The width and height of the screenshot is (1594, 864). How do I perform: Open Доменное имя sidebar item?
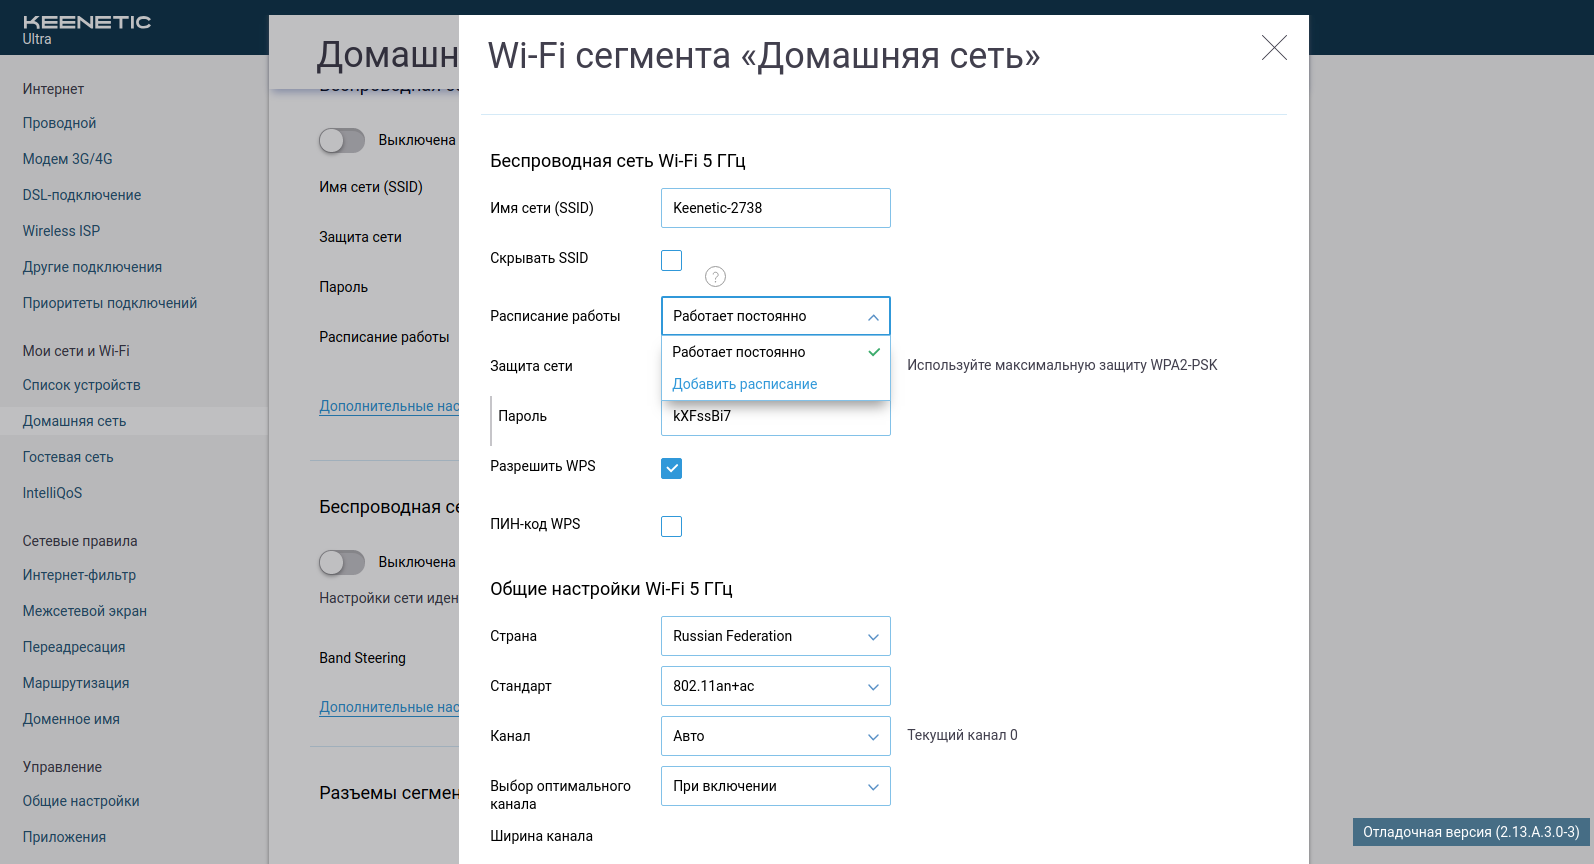(x=71, y=719)
